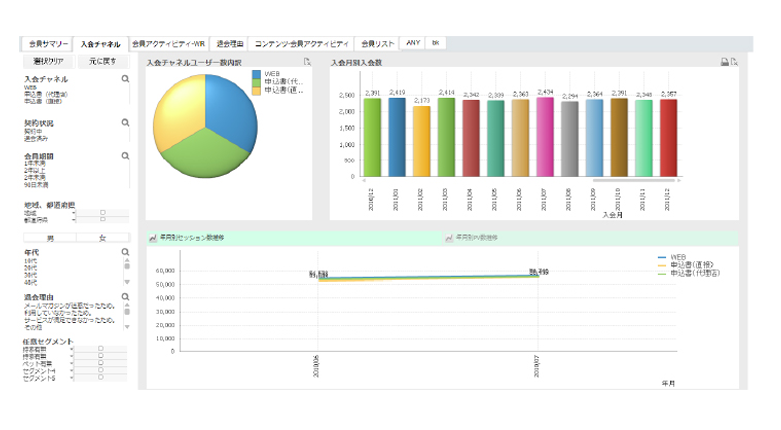The width and height of the screenshot is (781, 430).
Task: Click the 選択クリア button
Action: tap(48, 61)
